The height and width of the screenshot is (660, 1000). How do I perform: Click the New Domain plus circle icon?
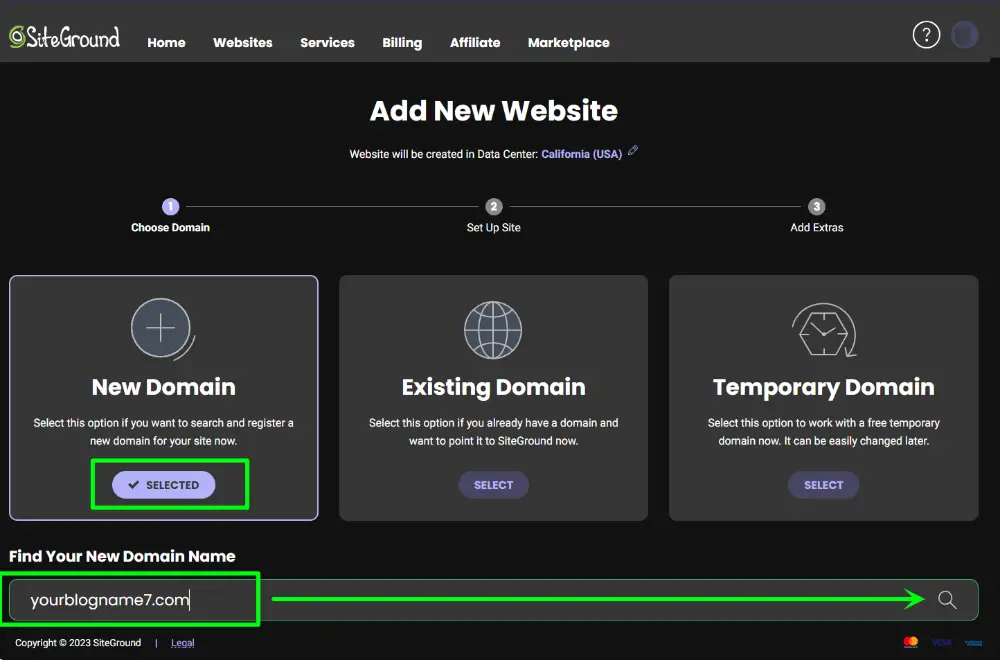161,328
